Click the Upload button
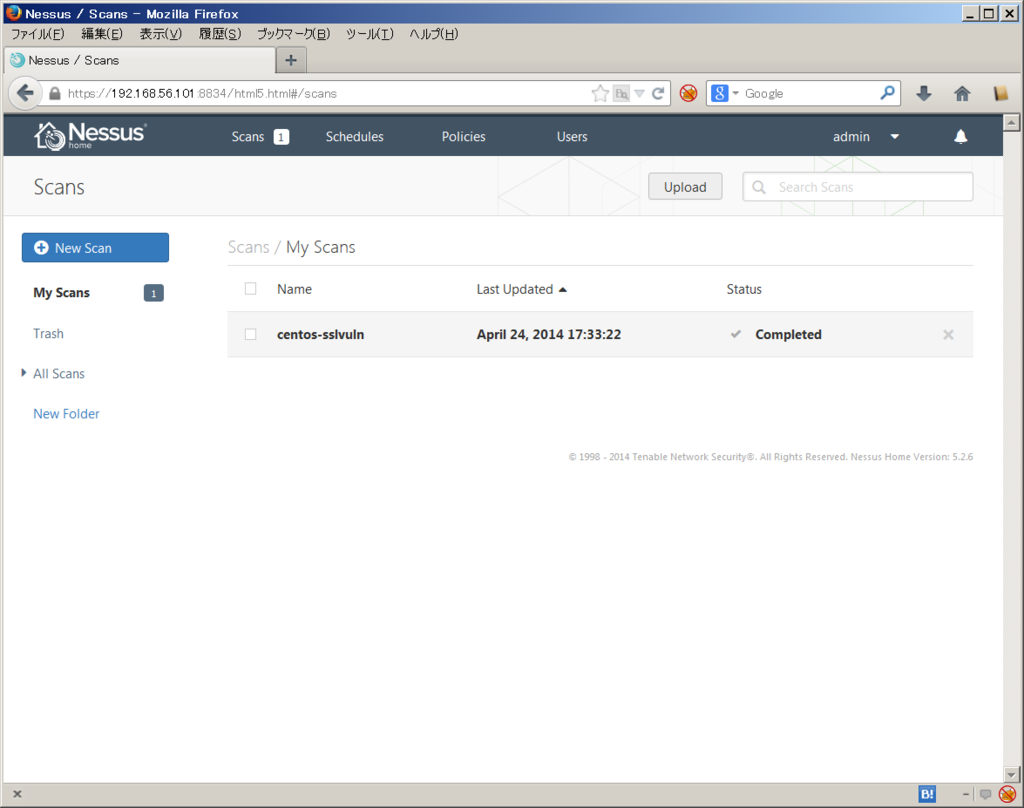Image resolution: width=1024 pixels, height=808 pixels. [x=685, y=187]
